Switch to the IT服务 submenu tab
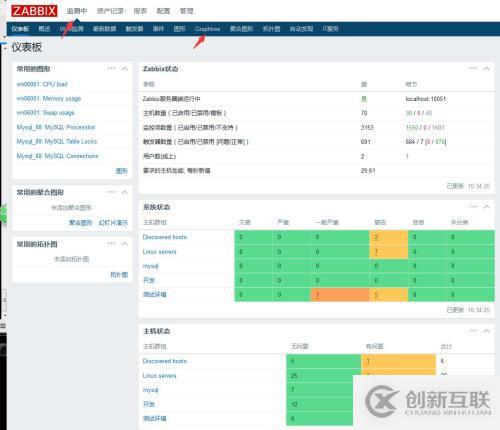 pyautogui.click(x=330, y=29)
